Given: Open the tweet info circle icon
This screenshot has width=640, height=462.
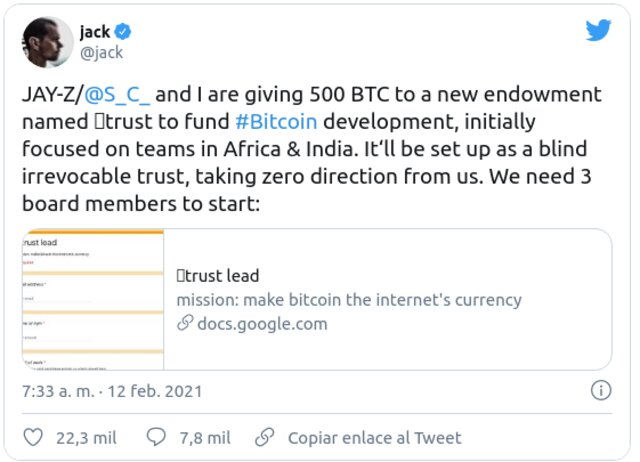Looking at the screenshot, I should point(600,389).
